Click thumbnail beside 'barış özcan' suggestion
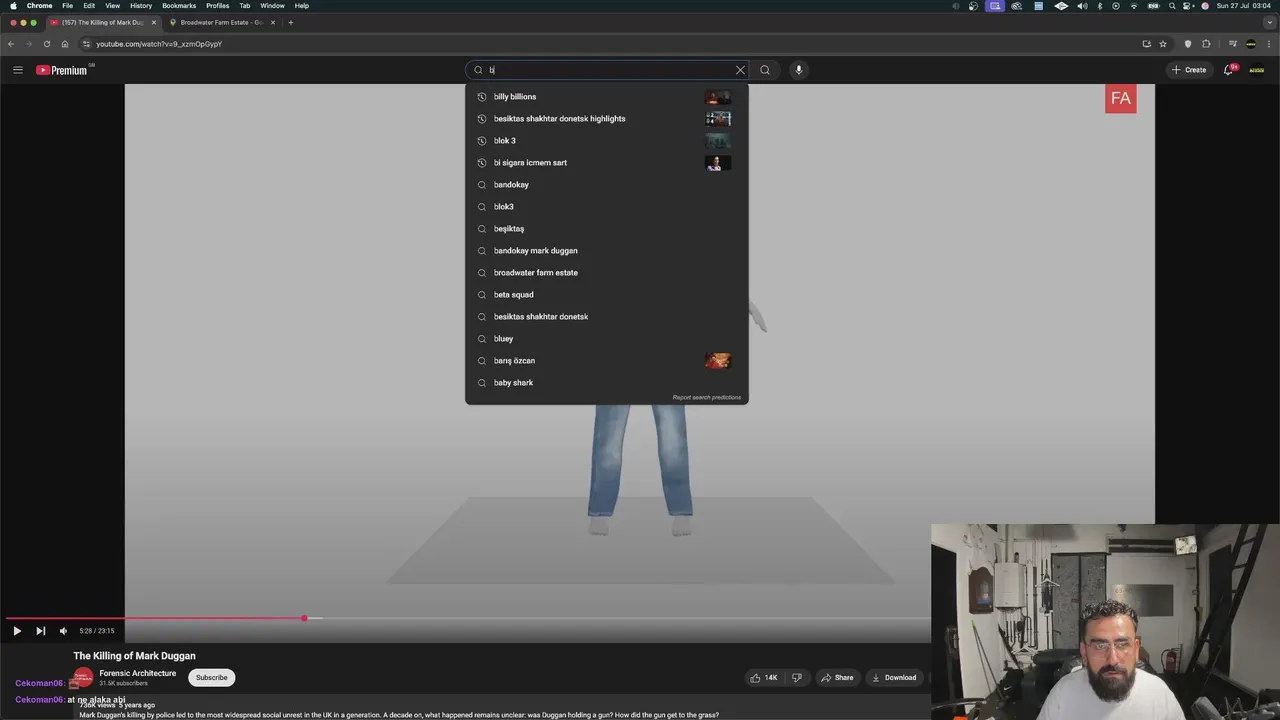 click(718, 361)
